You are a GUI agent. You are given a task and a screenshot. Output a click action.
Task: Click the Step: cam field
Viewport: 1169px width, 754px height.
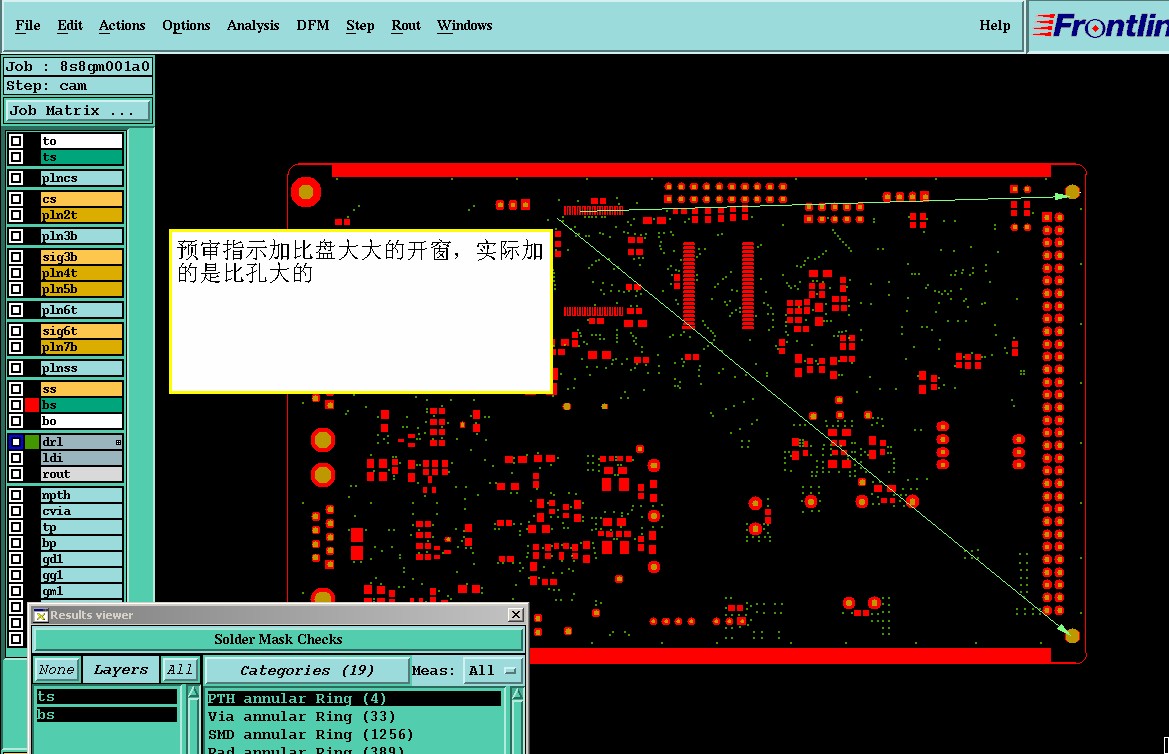click(x=78, y=86)
